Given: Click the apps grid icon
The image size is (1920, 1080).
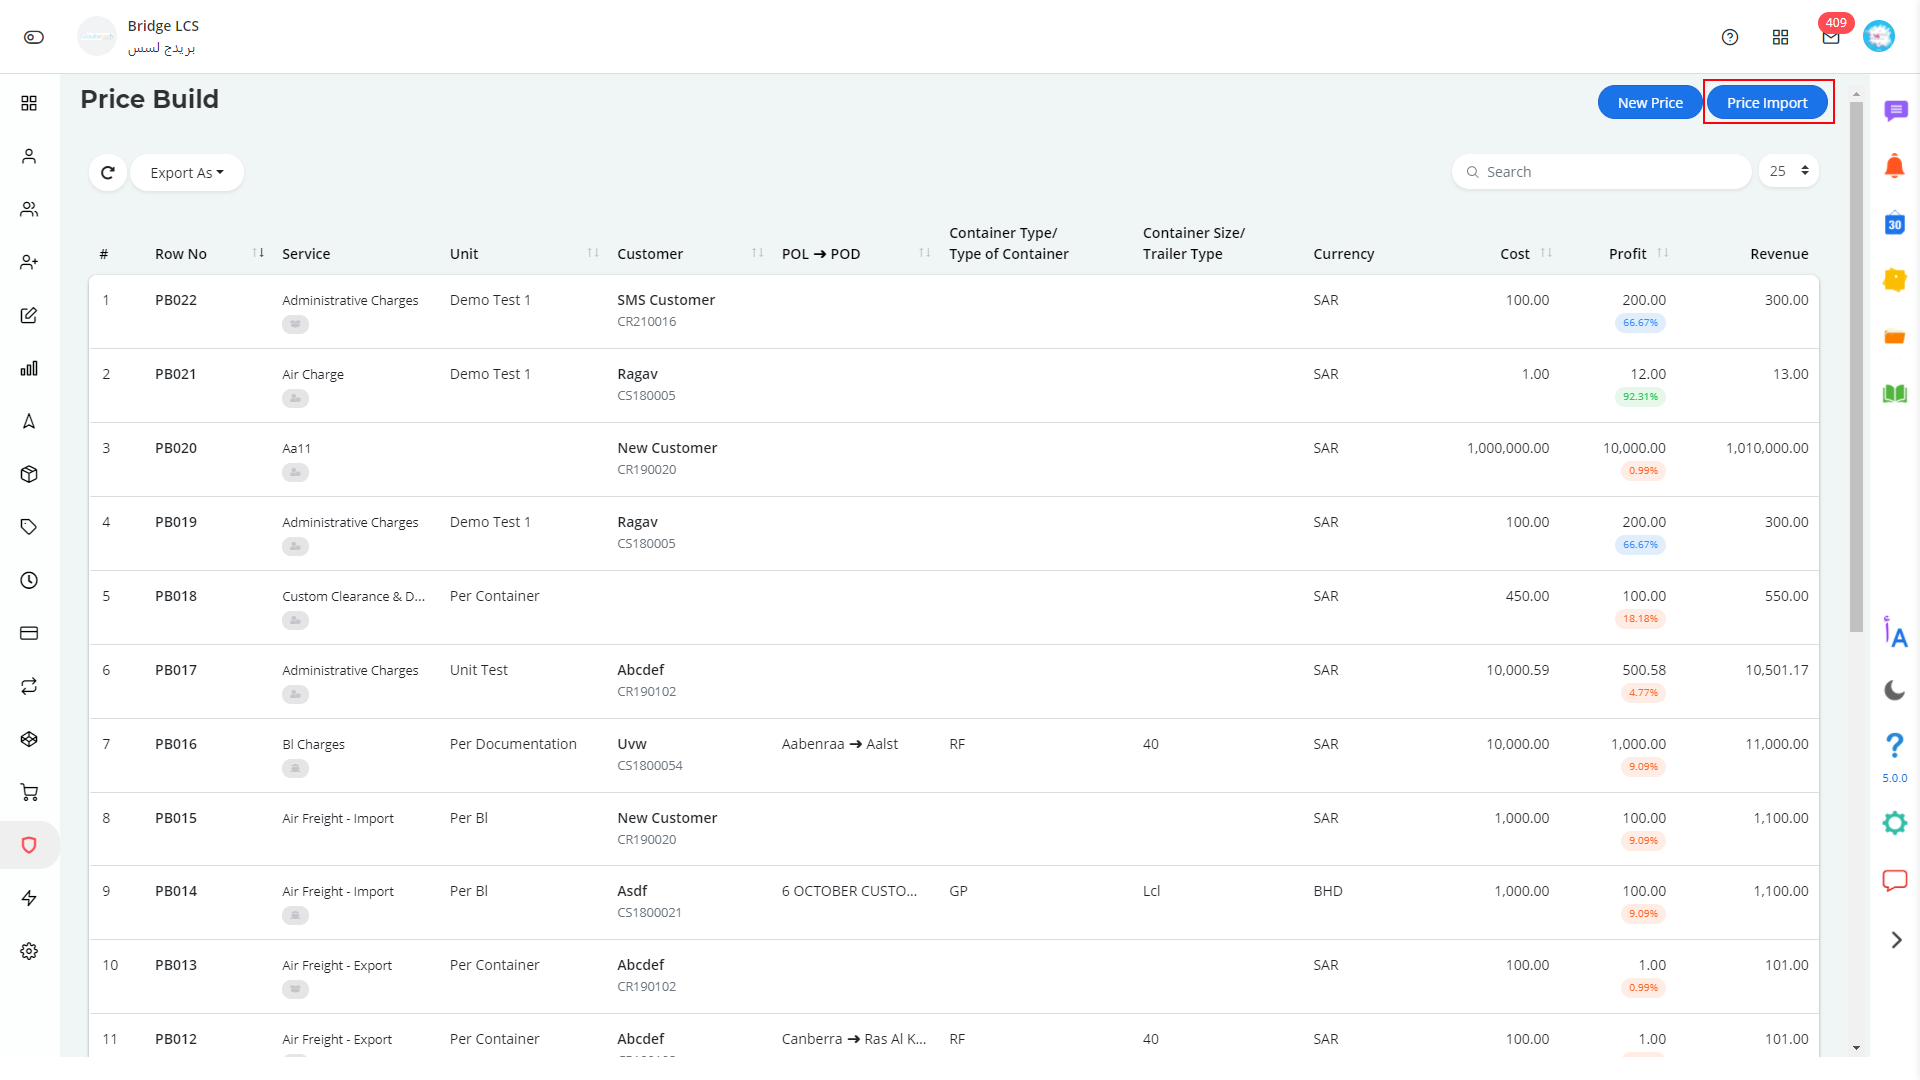Looking at the screenshot, I should (x=1780, y=36).
